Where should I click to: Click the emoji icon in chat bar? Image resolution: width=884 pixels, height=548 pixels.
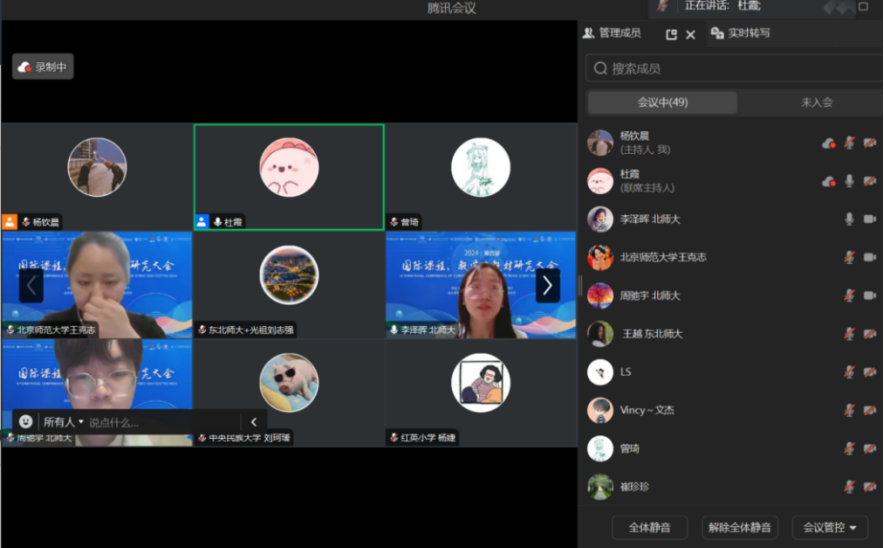click(26, 422)
